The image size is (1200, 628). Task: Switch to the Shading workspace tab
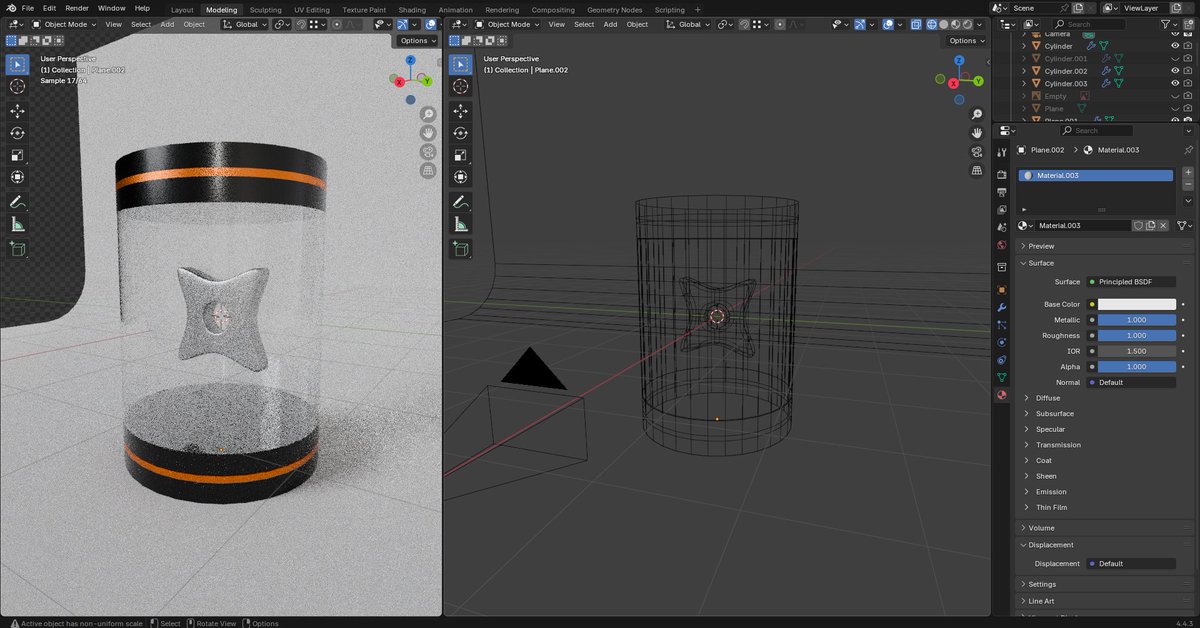pos(412,9)
